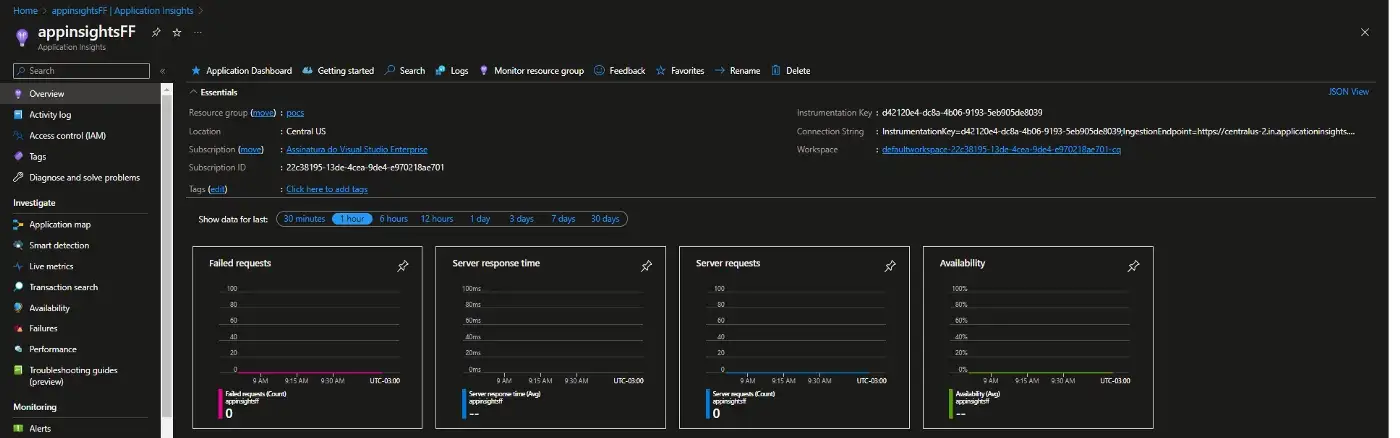The image size is (1400, 438).
Task: Open the Availability chart tile
Action: point(1038,338)
